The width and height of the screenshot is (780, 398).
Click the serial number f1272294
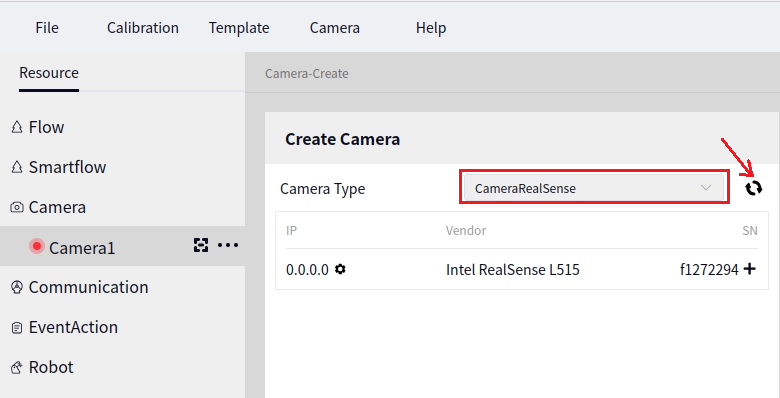[x=709, y=270]
